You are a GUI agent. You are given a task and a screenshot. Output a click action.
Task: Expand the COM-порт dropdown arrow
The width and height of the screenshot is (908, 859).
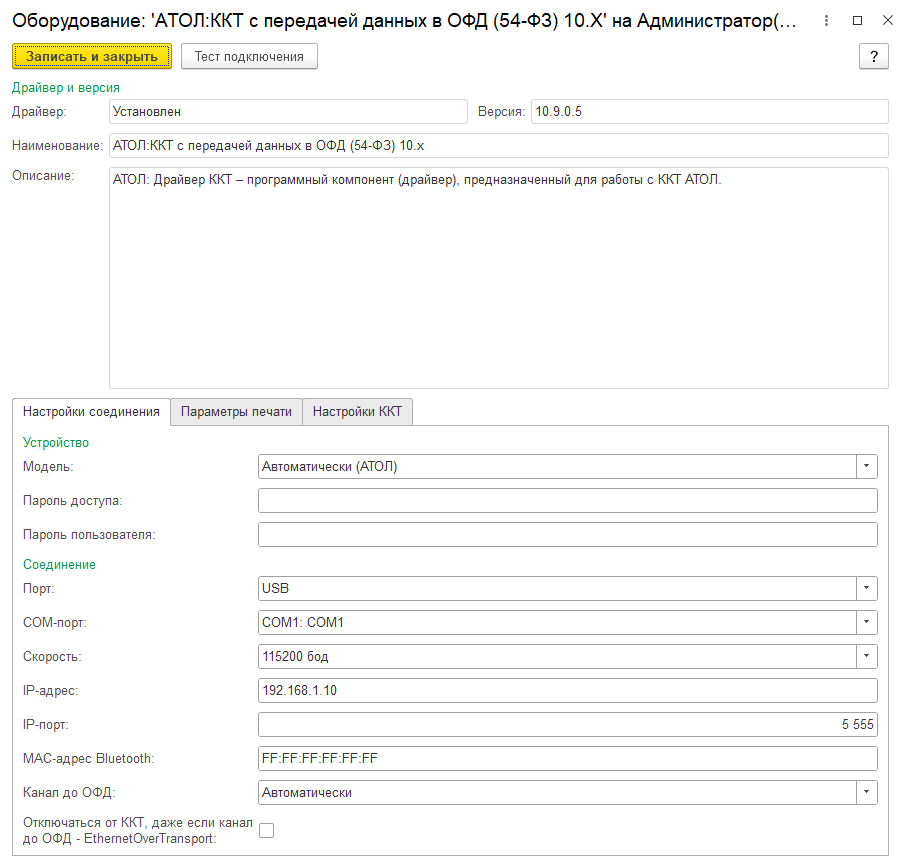[x=866, y=622]
